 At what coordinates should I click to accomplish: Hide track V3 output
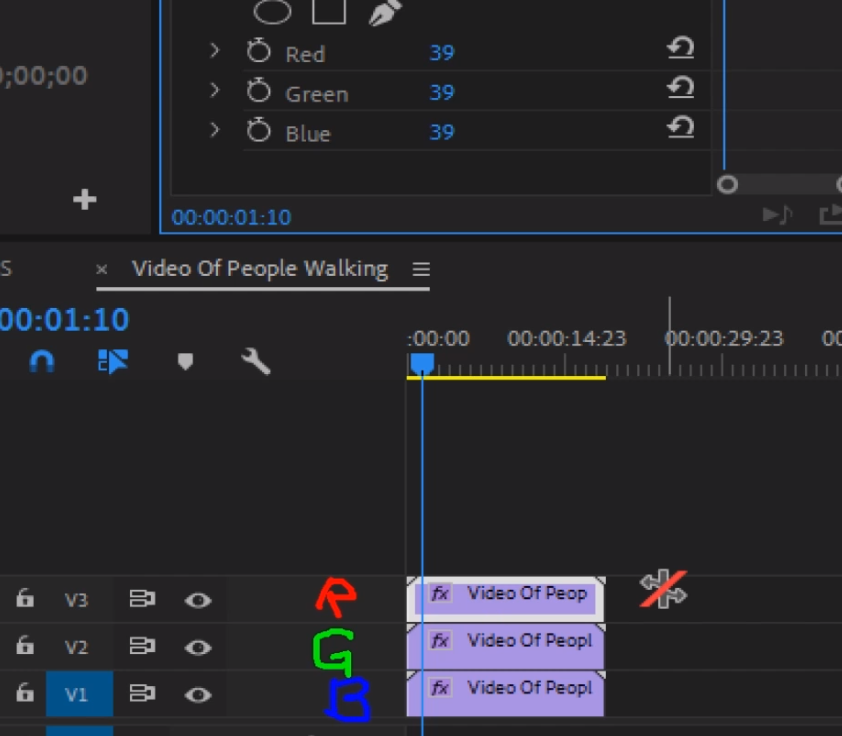(198, 600)
